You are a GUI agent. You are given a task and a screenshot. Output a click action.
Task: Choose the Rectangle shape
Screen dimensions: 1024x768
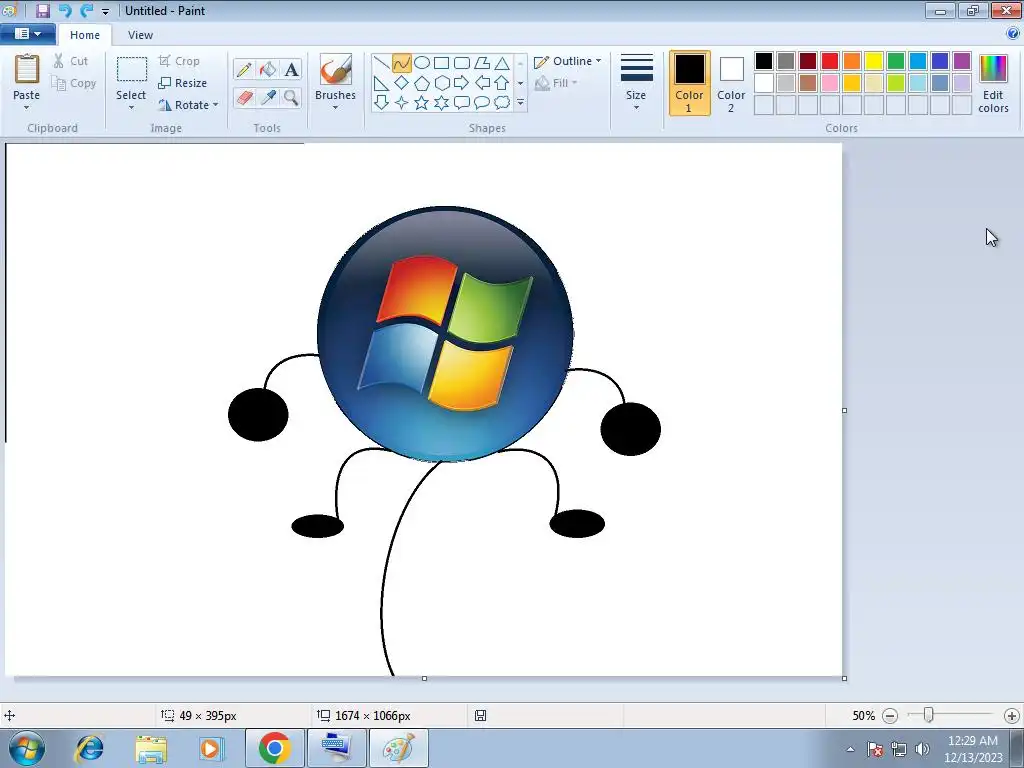(x=441, y=63)
